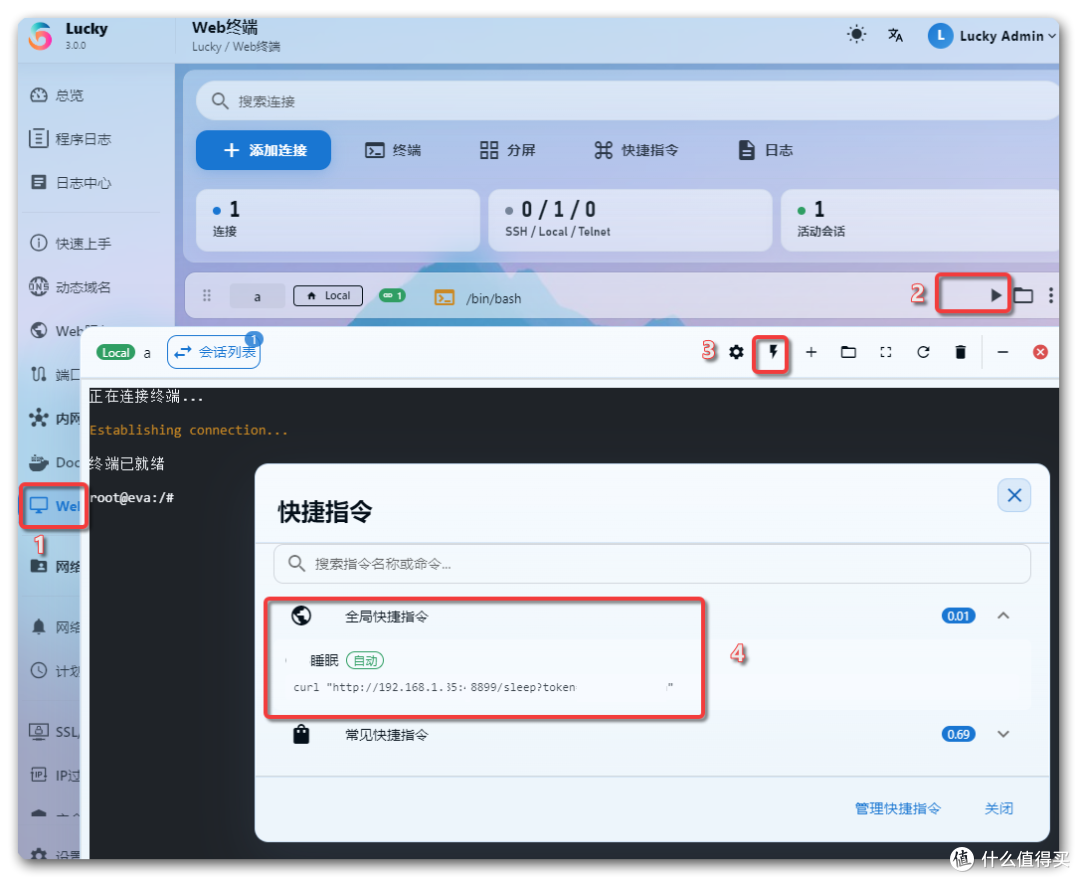Open 动态域名 DDNS sidebar item
This screenshot has width=1080, height=882.
pos(70,286)
